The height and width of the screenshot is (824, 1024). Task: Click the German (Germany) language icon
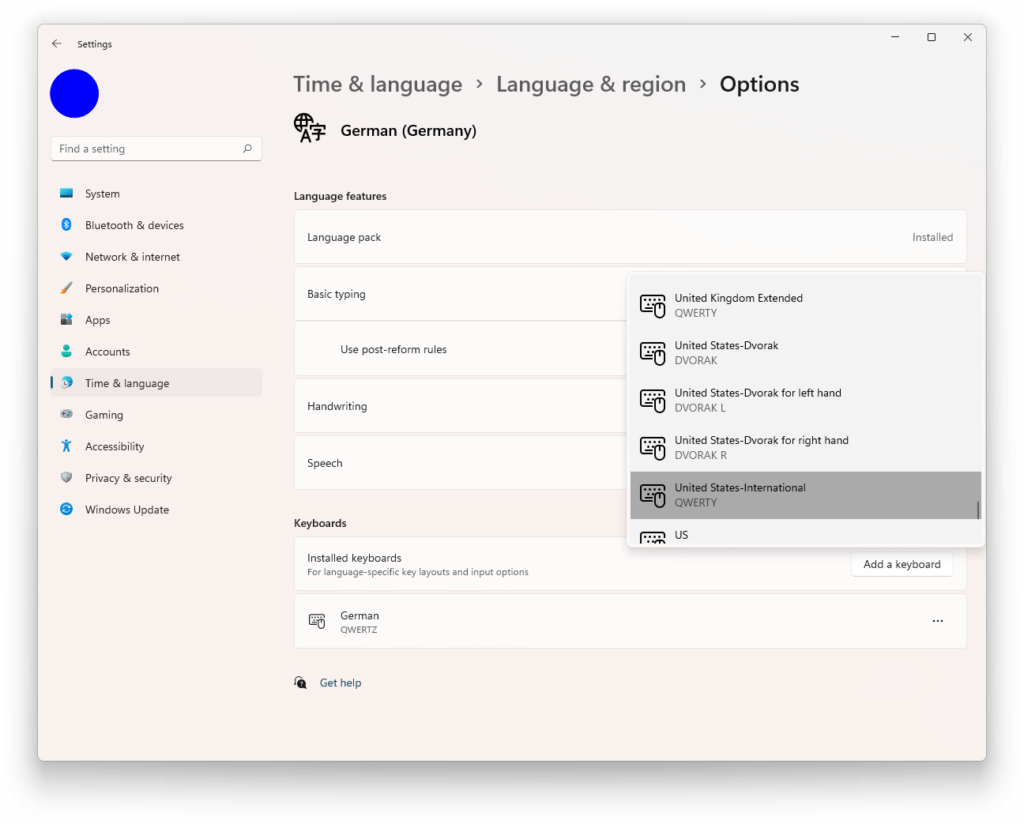click(309, 128)
